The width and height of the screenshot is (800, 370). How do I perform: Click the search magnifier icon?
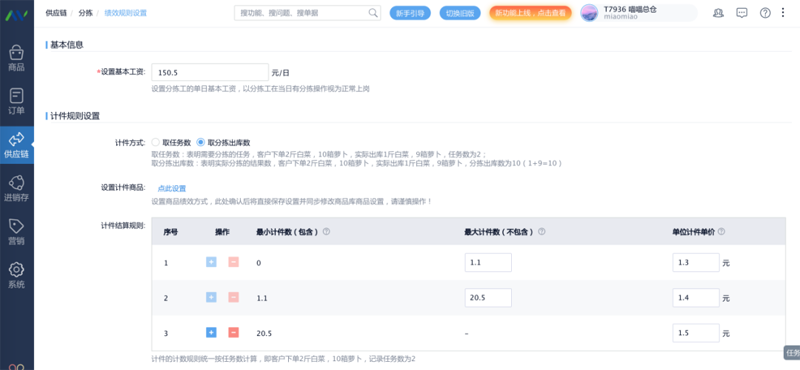(x=373, y=13)
